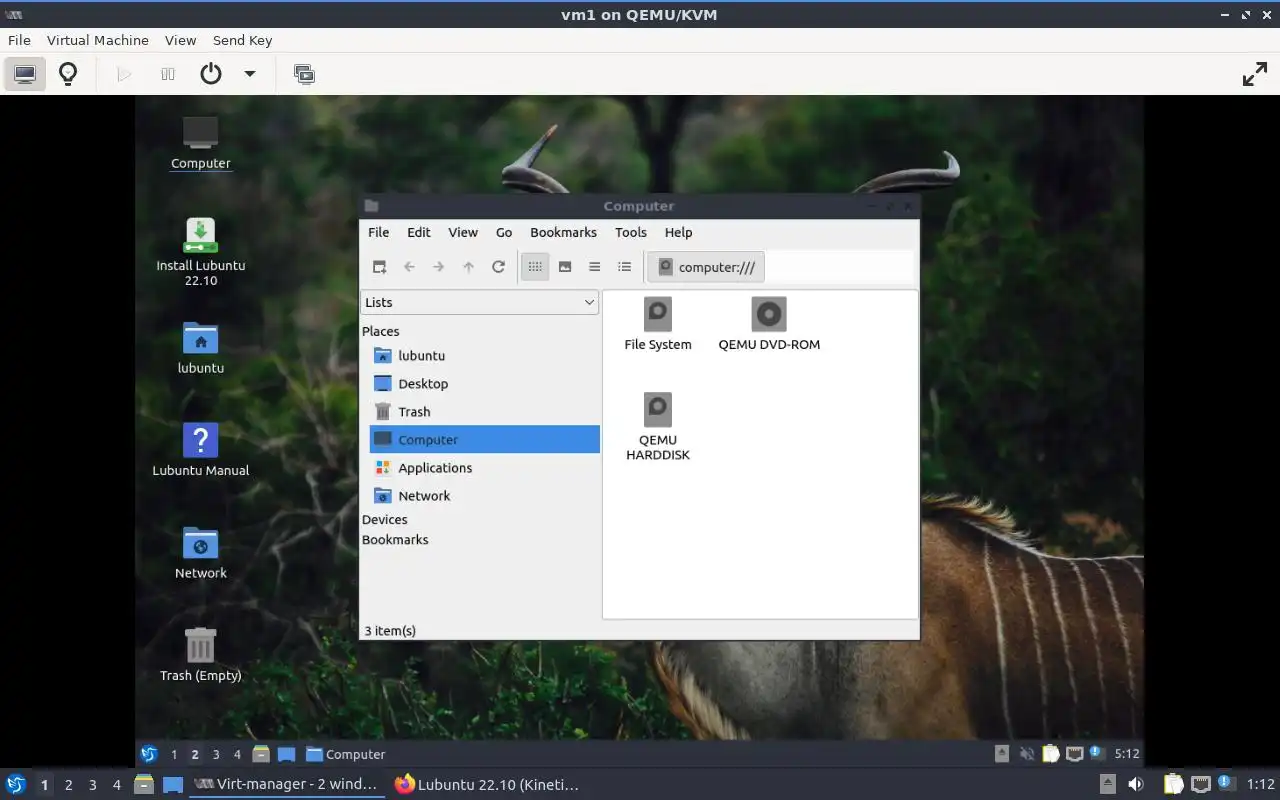Switch to thumbnail view mode
The height and width of the screenshot is (800, 1280).
click(x=565, y=267)
